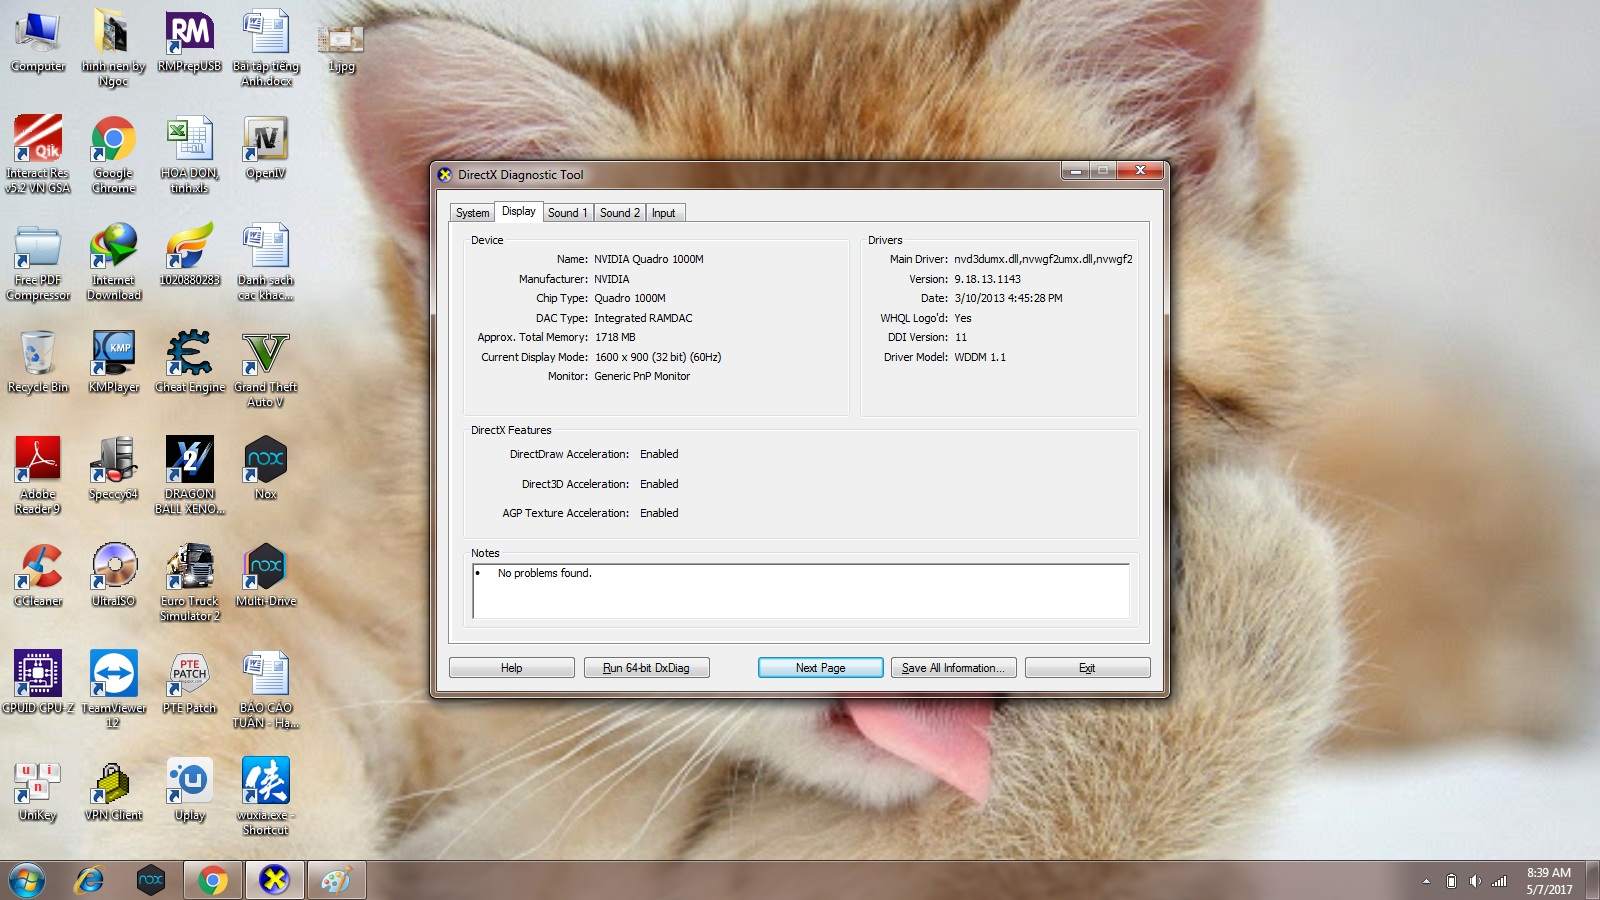Image resolution: width=1600 pixels, height=900 pixels.
Task: Select the Display tab in DxDiag
Action: 518,211
